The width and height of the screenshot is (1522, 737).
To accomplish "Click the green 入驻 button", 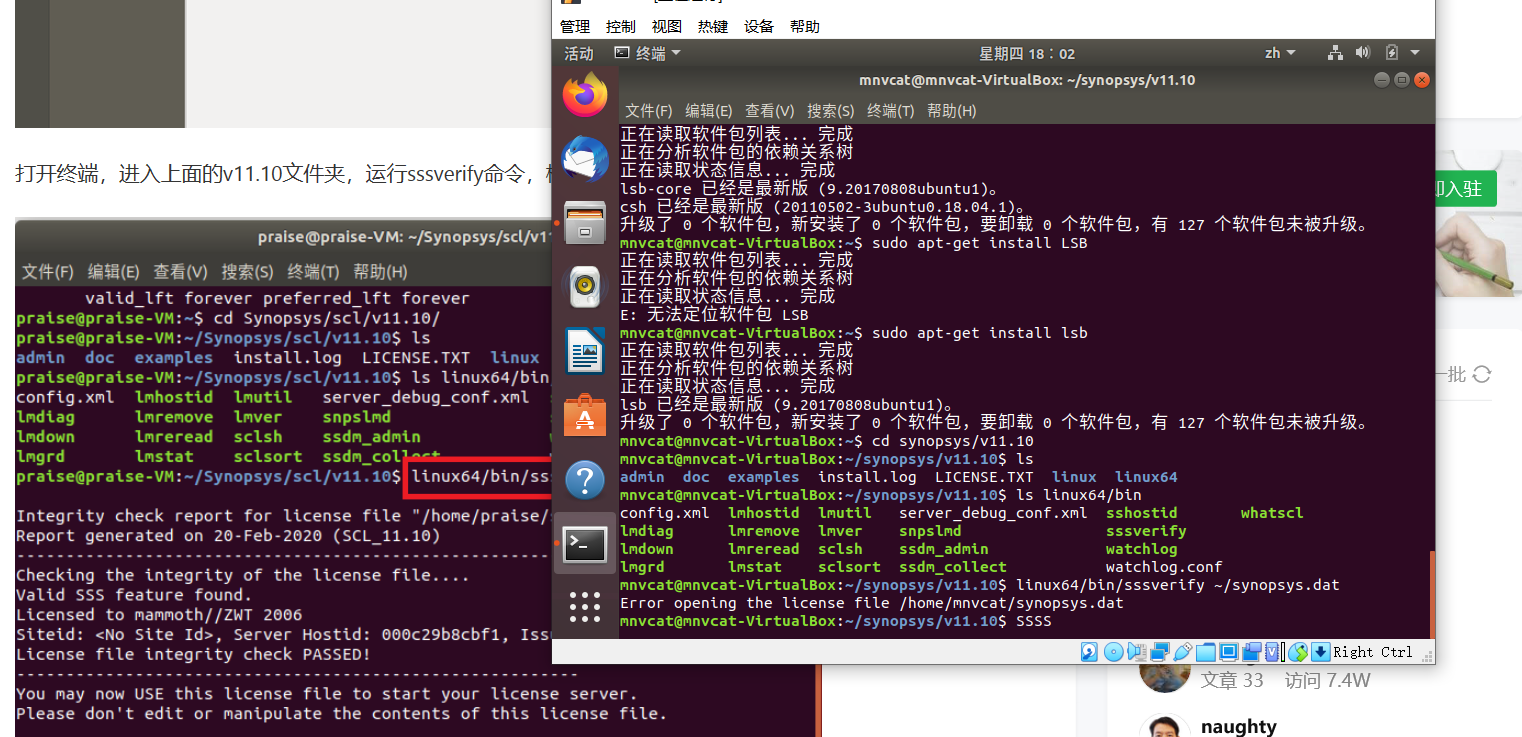I will click(1465, 189).
